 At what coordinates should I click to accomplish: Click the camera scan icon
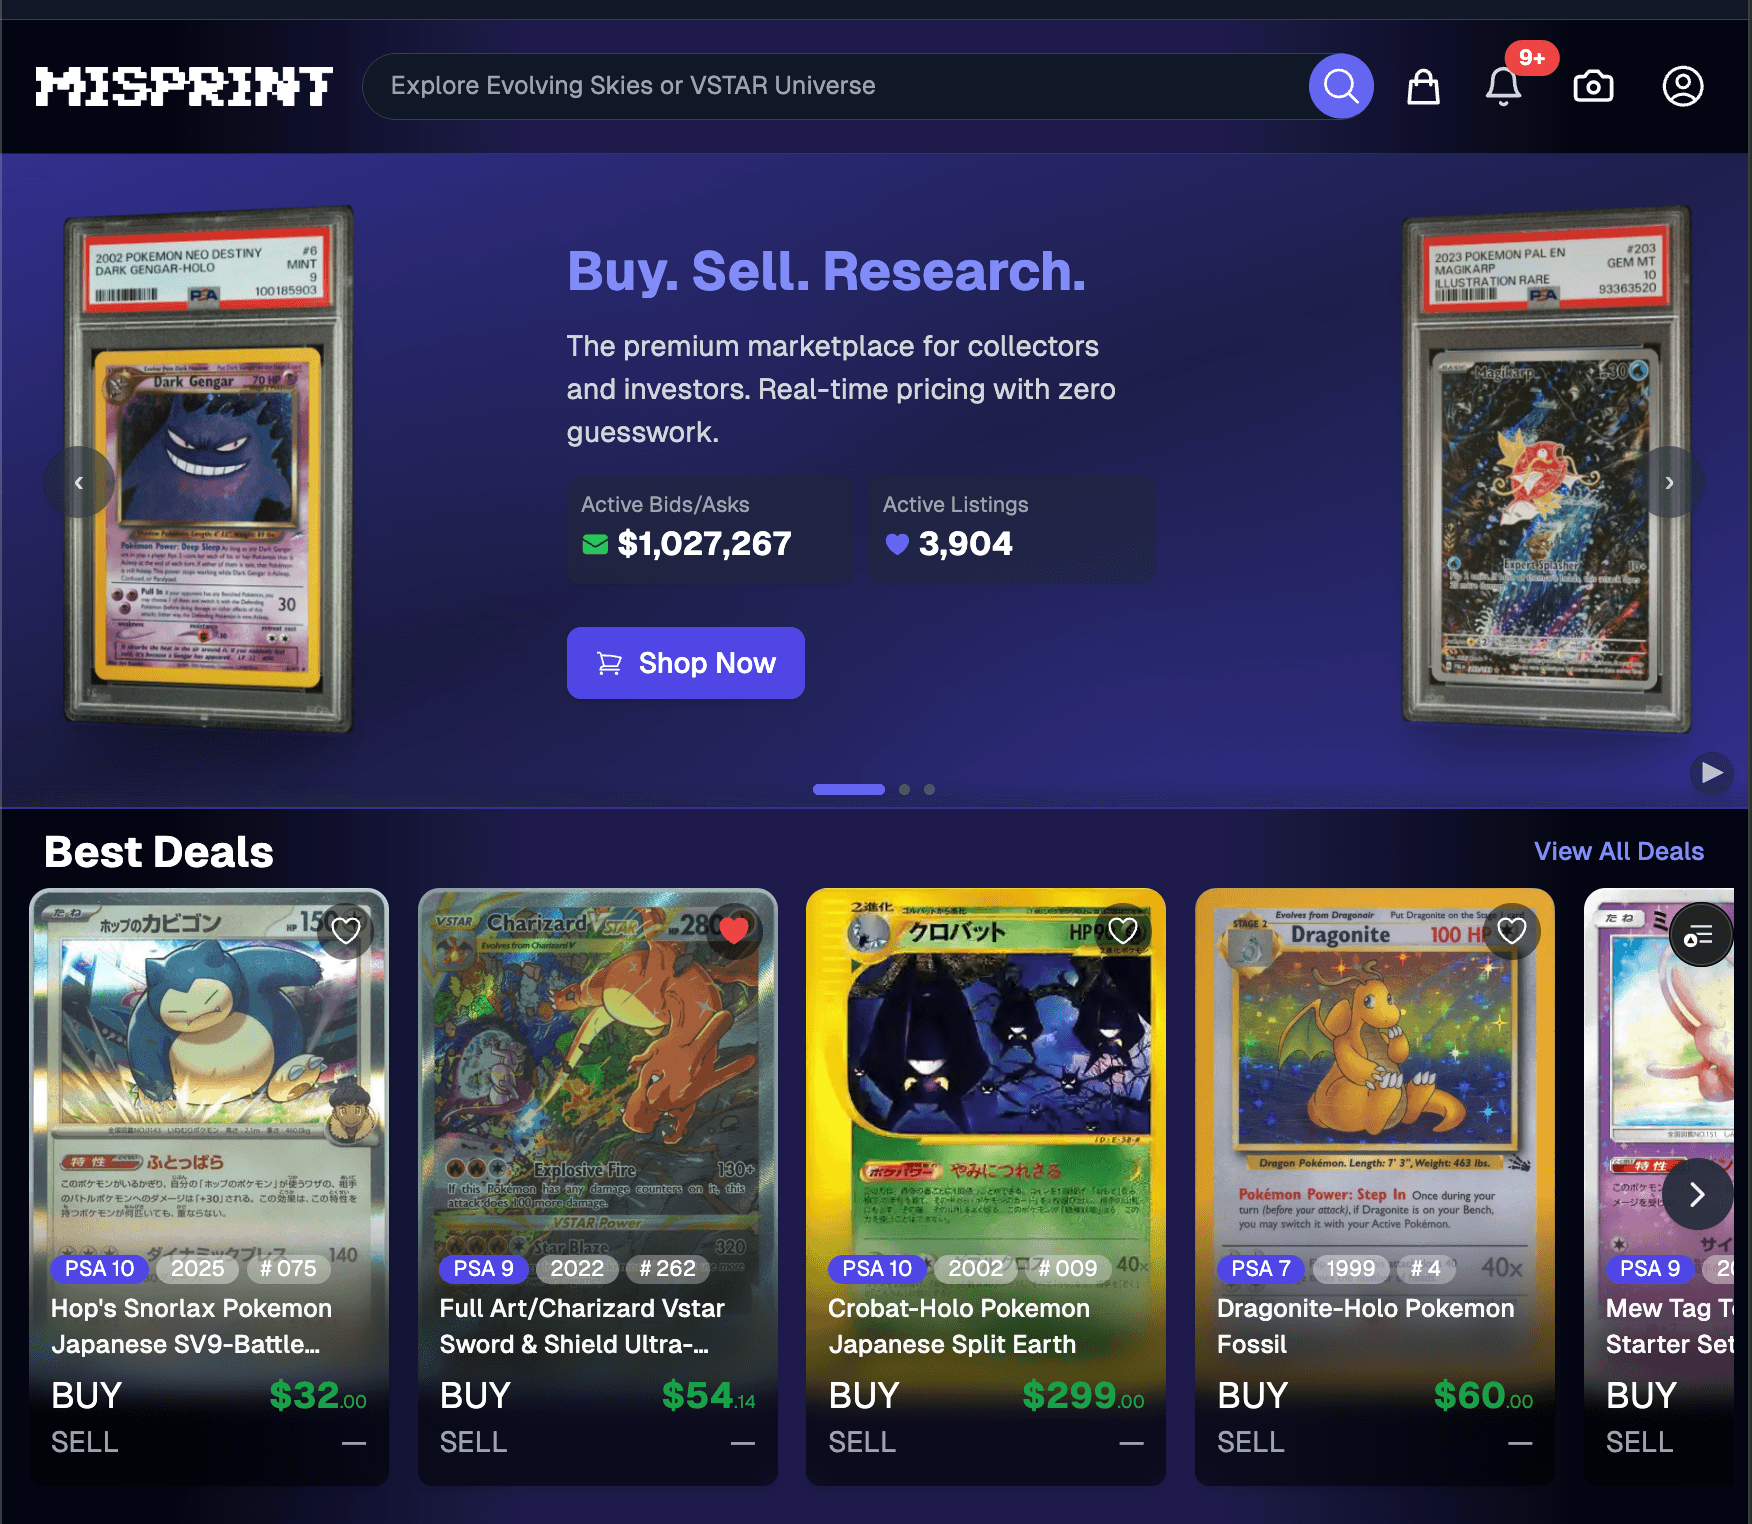pyautogui.click(x=1593, y=87)
